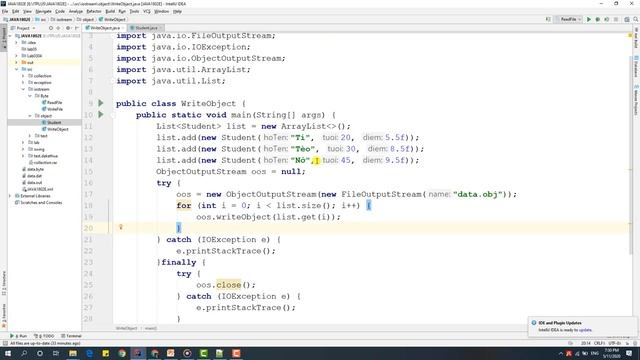Image resolution: width=640 pixels, height=360 pixels.
Task: Collapse the Byte package node
Action: (x=30, y=96)
